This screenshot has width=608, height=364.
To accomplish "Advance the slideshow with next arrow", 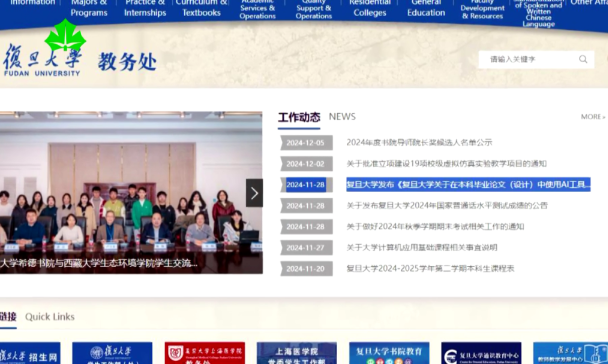I will [x=254, y=193].
